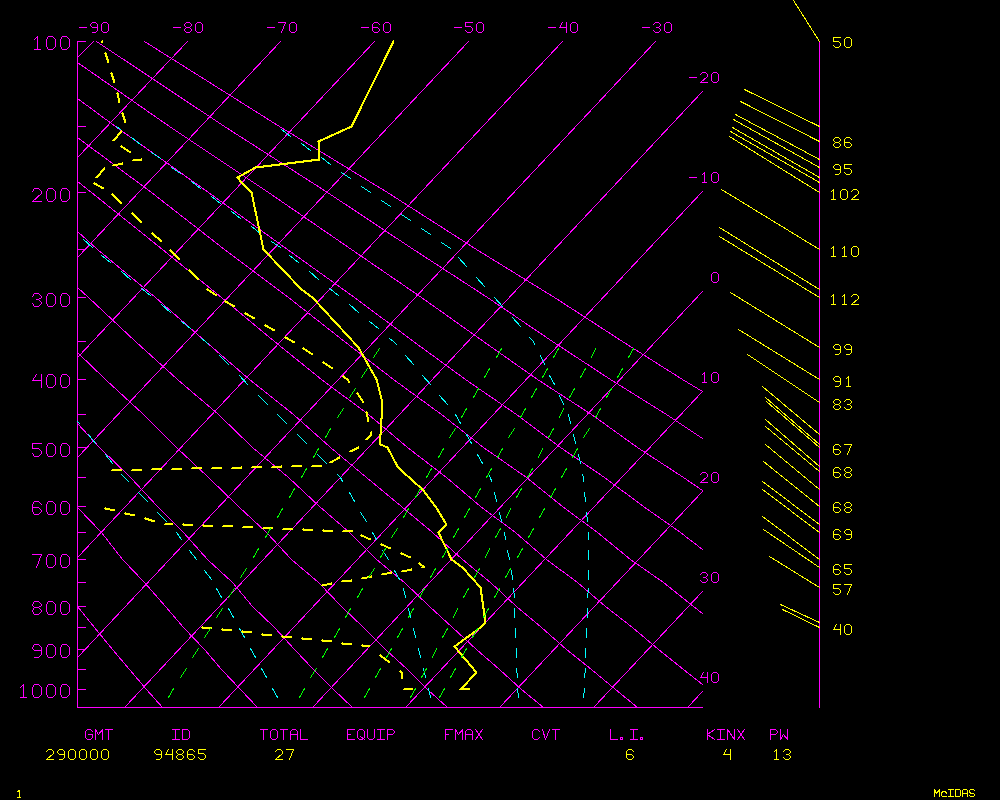1000x800 pixels.
Task: Select the EQUIP header label
Action: [x=370, y=735]
